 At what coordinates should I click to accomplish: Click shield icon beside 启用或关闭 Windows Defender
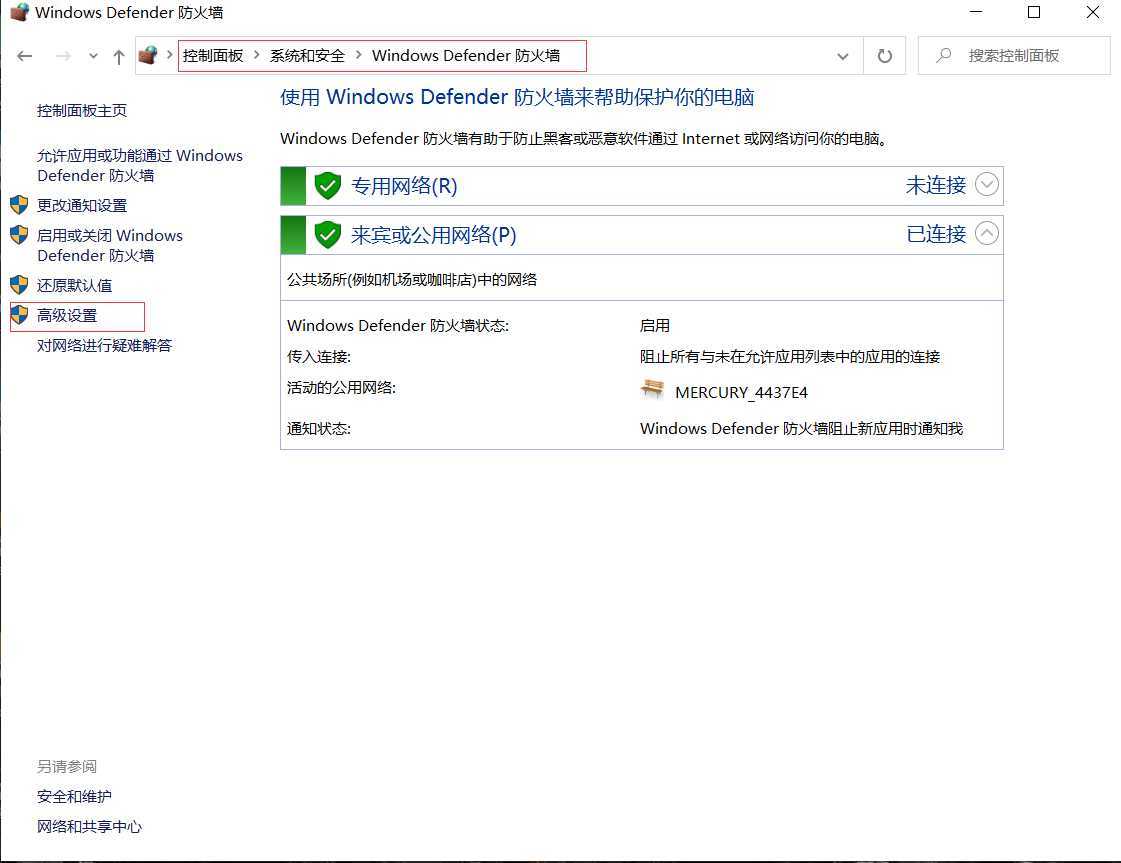click(x=19, y=235)
